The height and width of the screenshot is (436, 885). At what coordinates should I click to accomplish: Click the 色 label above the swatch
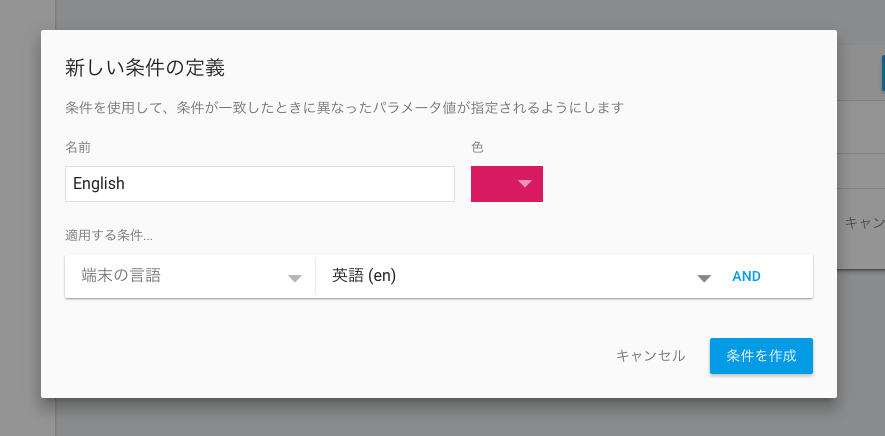point(477,147)
